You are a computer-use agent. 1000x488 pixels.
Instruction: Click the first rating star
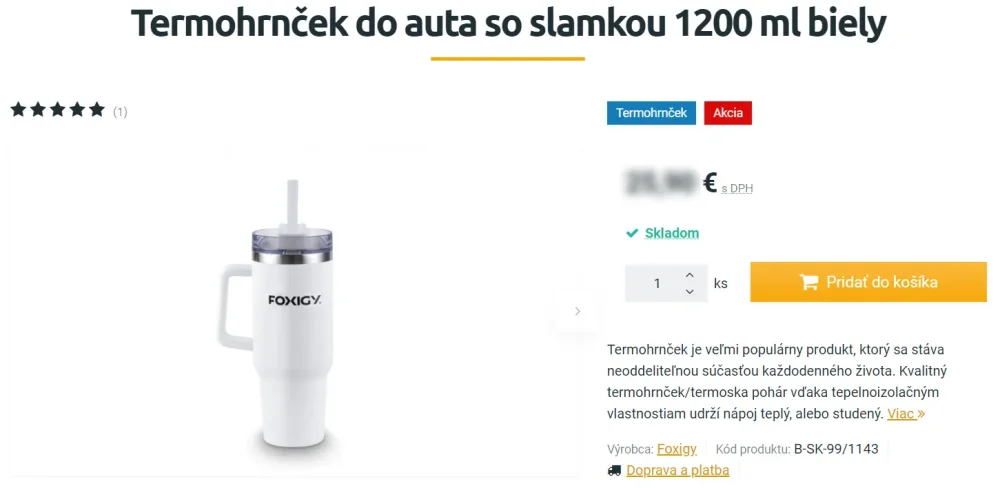click(x=18, y=110)
